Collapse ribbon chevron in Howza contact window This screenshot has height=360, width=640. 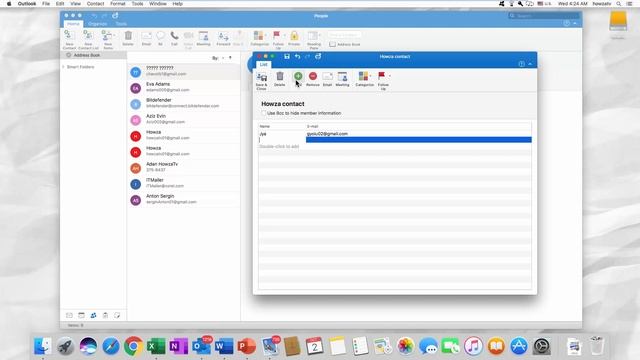pyautogui.click(x=530, y=64)
